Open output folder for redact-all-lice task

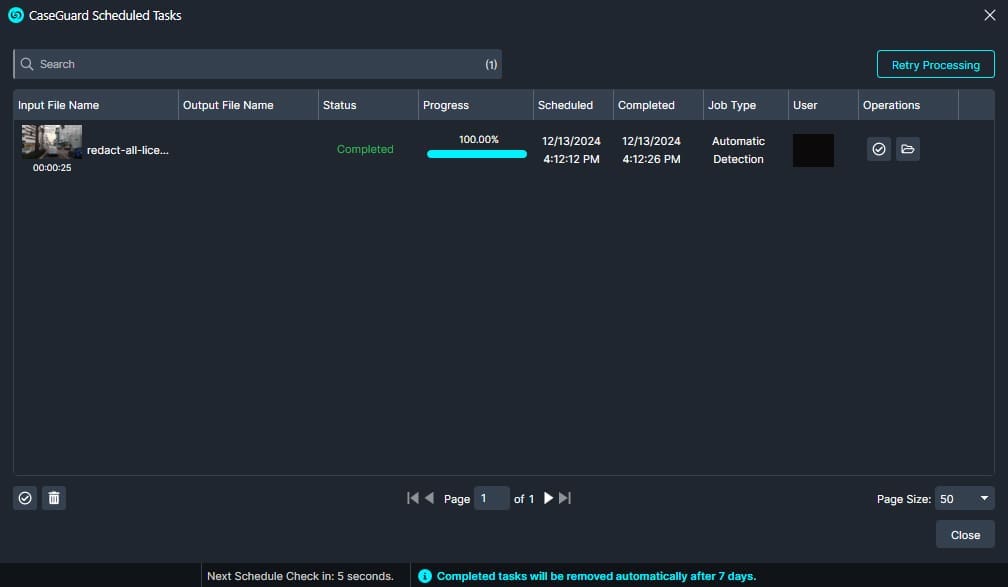coord(908,149)
